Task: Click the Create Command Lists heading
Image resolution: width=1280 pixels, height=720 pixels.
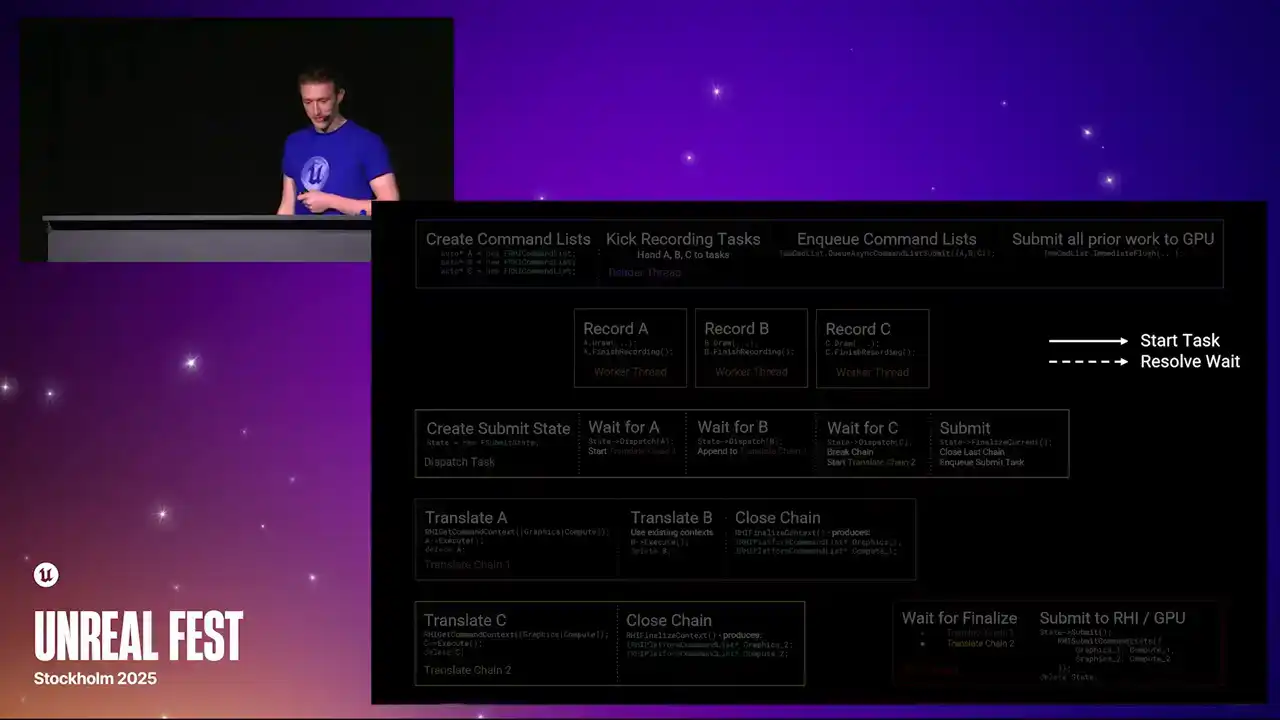Action: (508, 240)
